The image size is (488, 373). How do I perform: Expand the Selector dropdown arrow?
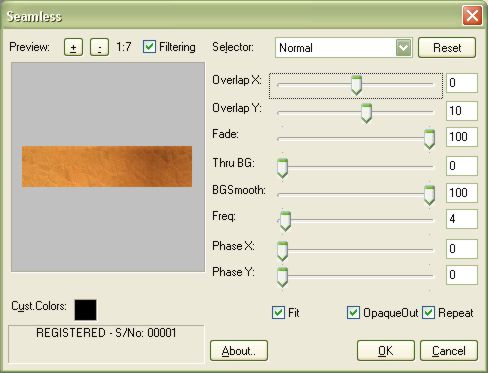point(403,48)
